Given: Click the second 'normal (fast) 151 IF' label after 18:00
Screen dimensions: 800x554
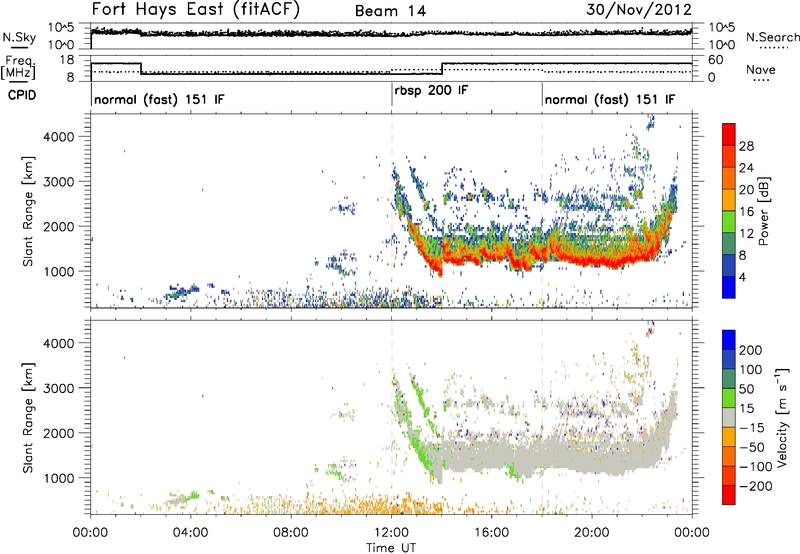Looking at the screenshot, I should coord(610,99).
